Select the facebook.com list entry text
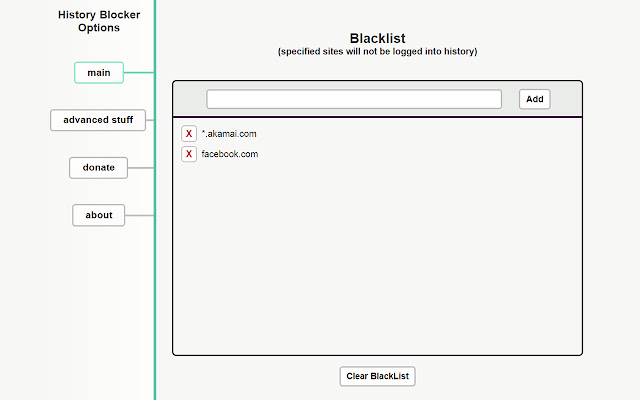 click(x=230, y=154)
